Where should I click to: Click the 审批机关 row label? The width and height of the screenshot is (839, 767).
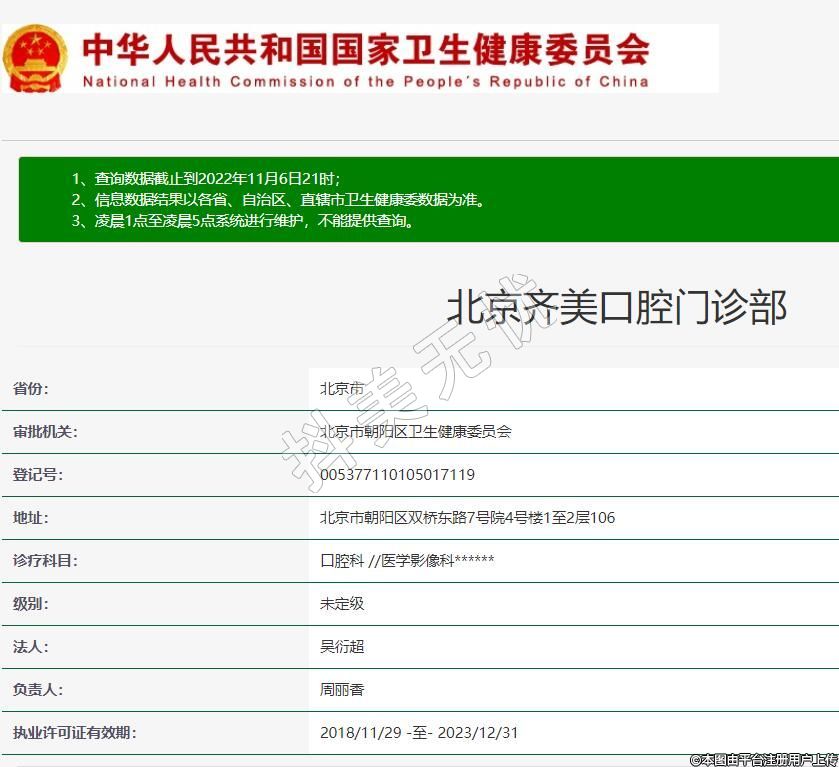click(44, 432)
